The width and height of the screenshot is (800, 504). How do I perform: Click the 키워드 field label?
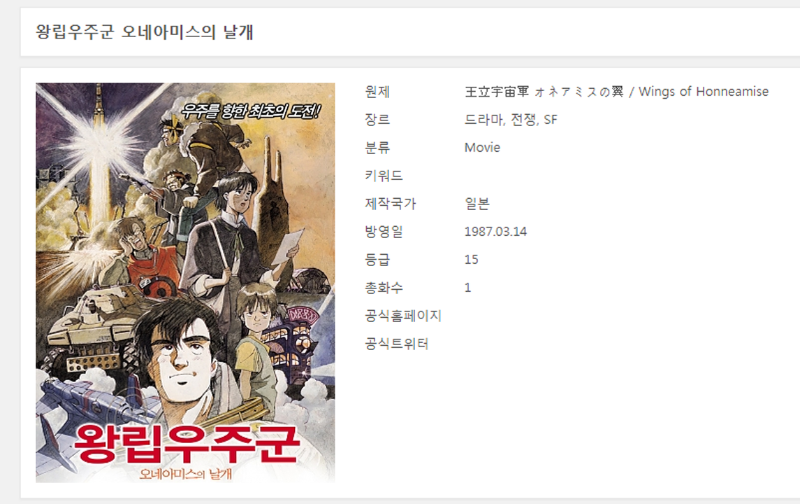384,176
